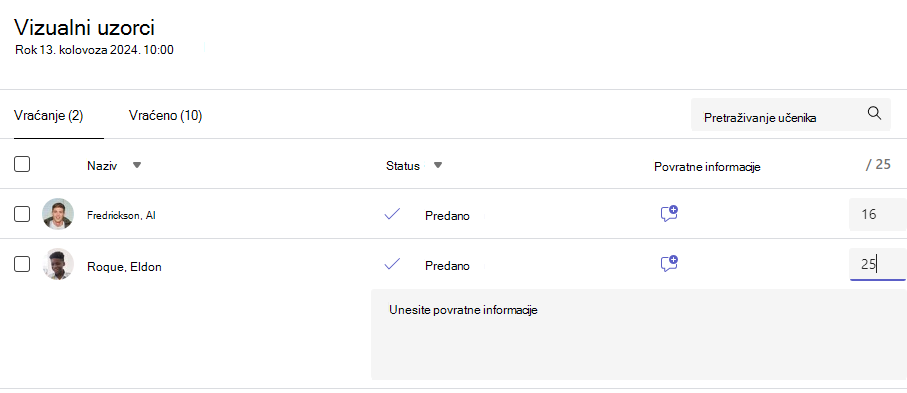Expand the Naziv sort arrow
This screenshot has width=907, height=393.
click(x=137, y=165)
